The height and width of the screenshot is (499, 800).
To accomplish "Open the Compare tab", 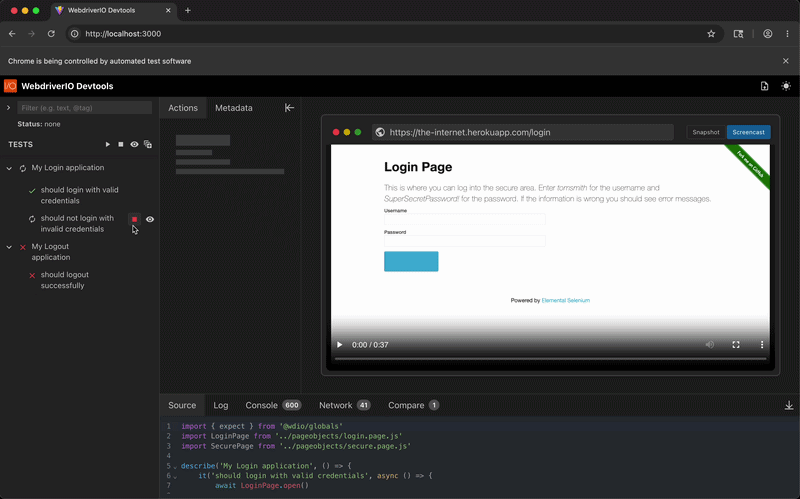I will coord(413,405).
